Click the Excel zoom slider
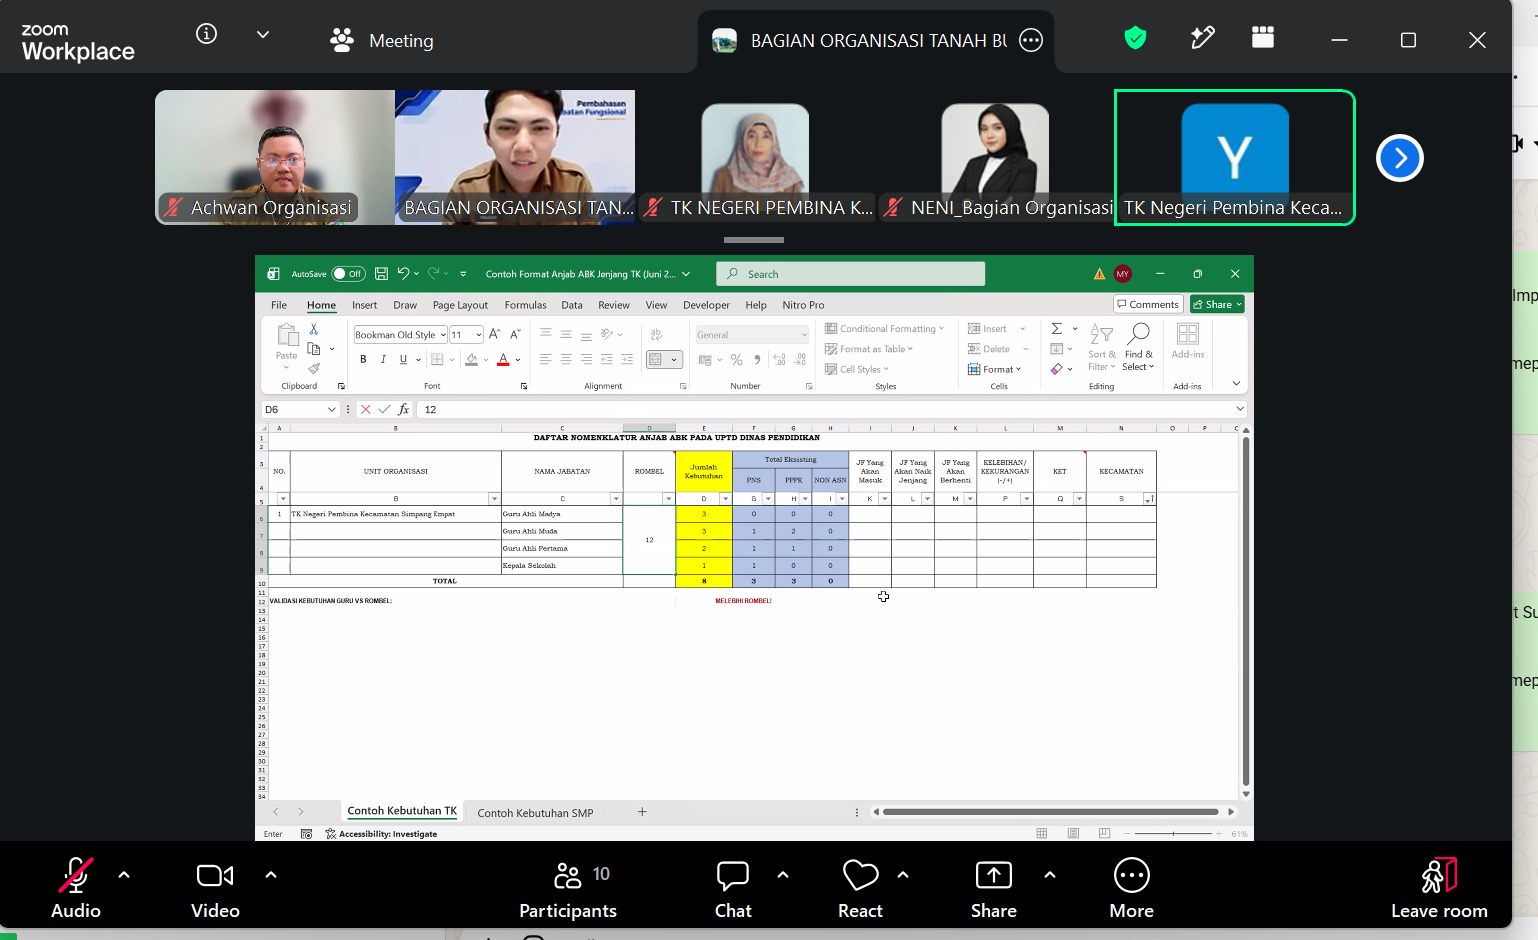The height and width of the screenshot is (940, 1538). [x=1172, y=833]
